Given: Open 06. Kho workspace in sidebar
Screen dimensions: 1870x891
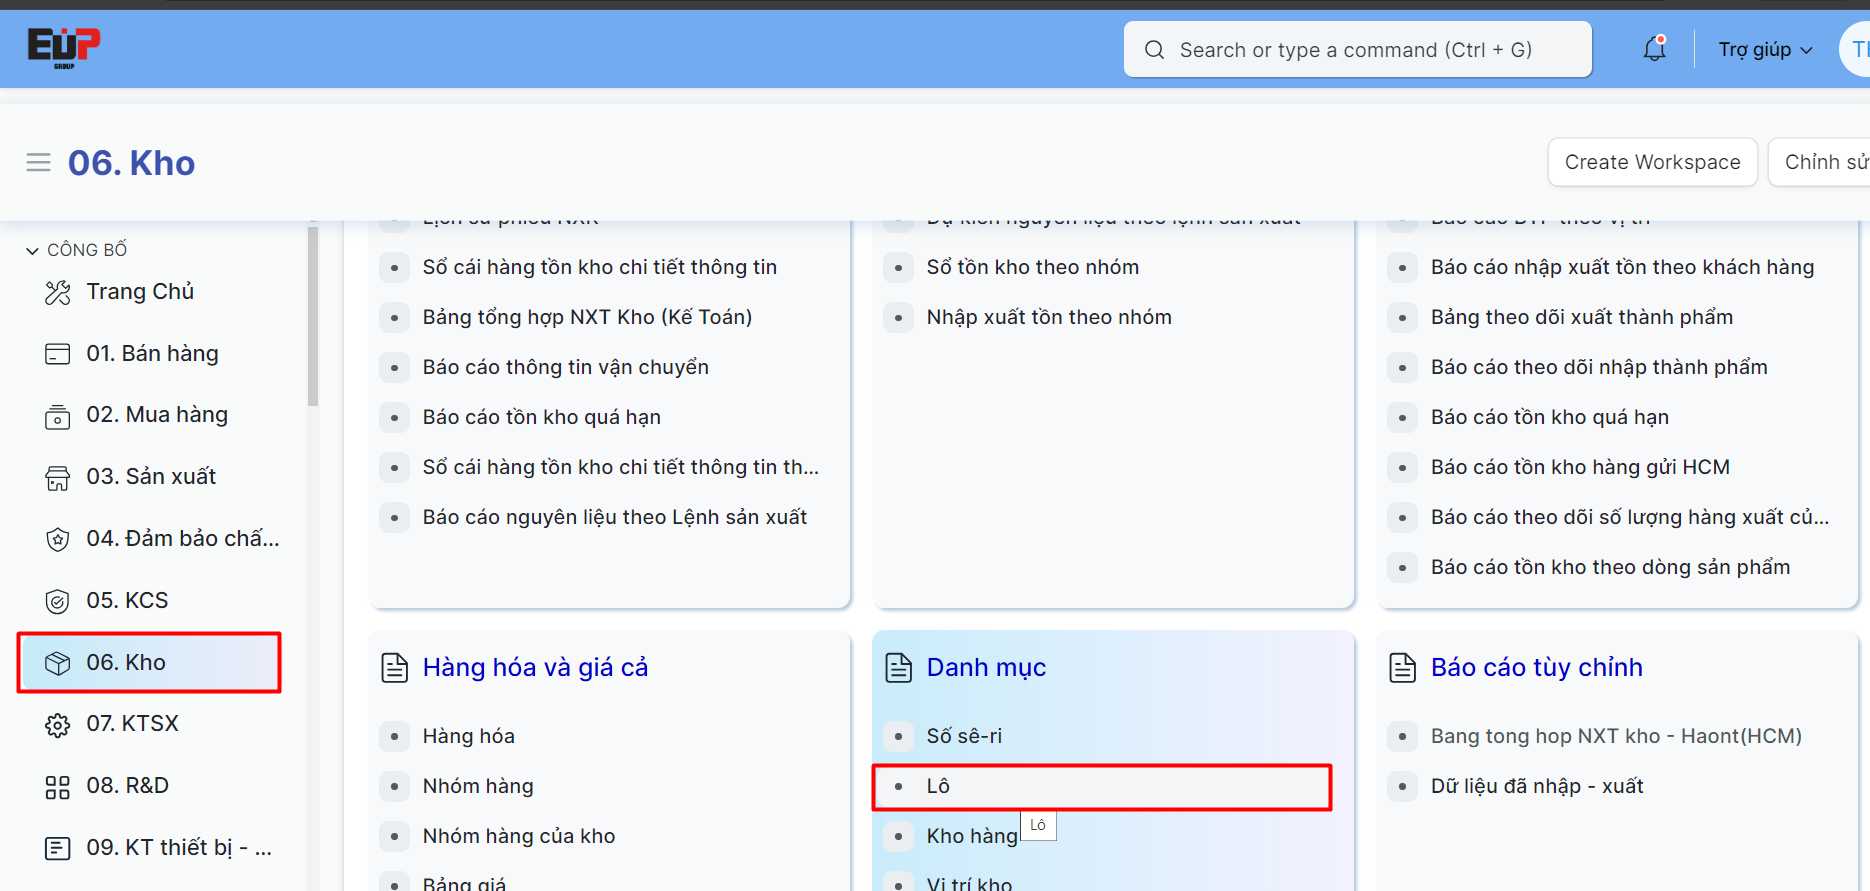Looking at the screenshot, I should click(x=126, y=663).
